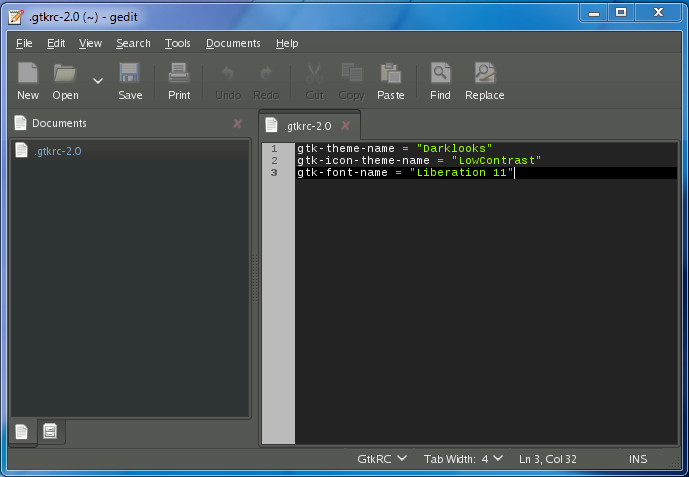Screen dimensions: 689x477
Task: Click the Open file folder icon
Action: click(x=65, y=74)
